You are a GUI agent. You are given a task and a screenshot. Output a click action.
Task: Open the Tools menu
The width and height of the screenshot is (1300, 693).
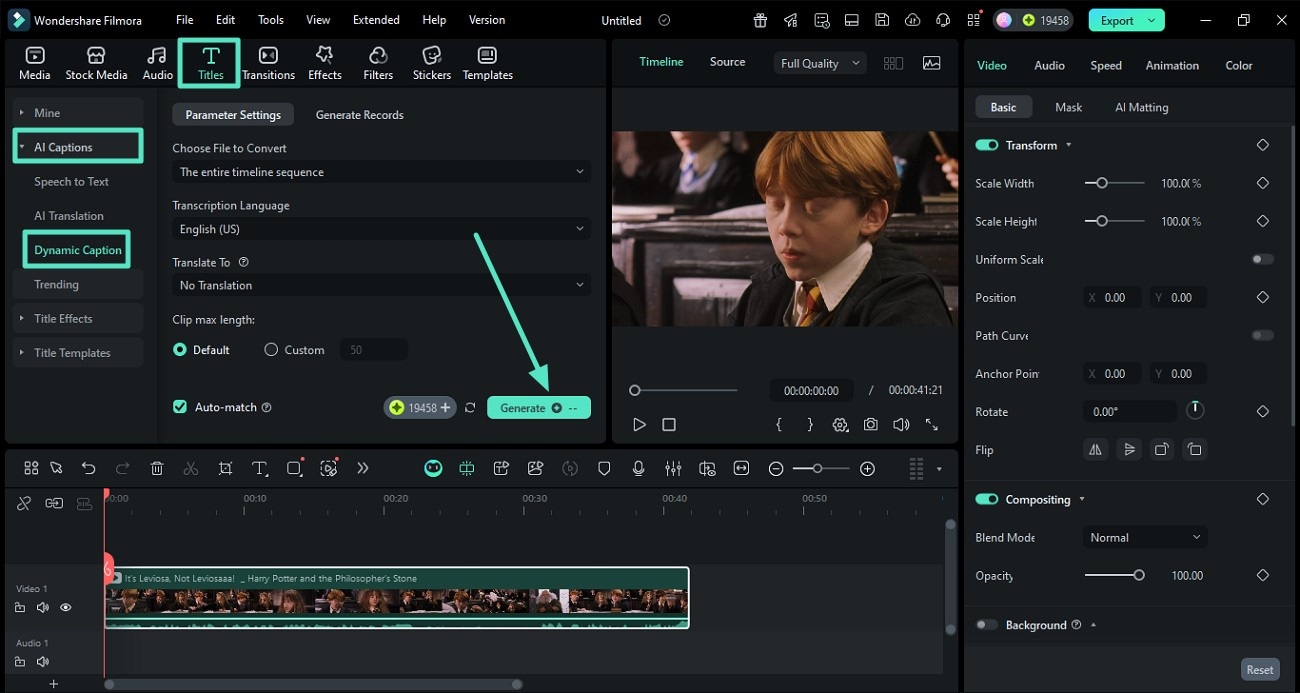[269, 19]
